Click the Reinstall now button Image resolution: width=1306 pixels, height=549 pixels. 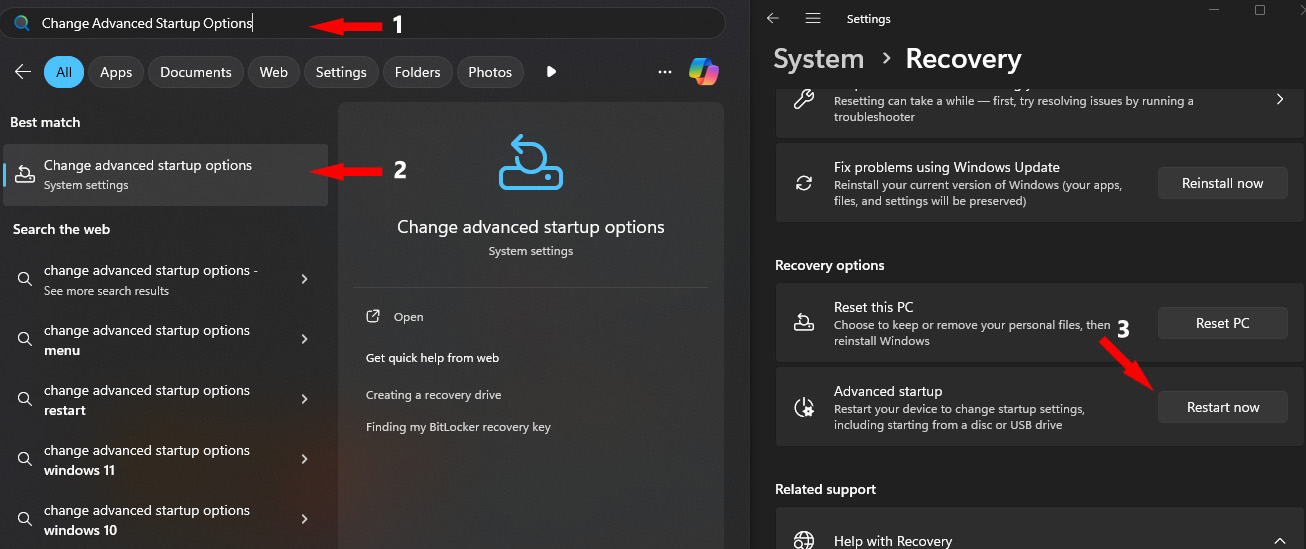point(1222,183)
